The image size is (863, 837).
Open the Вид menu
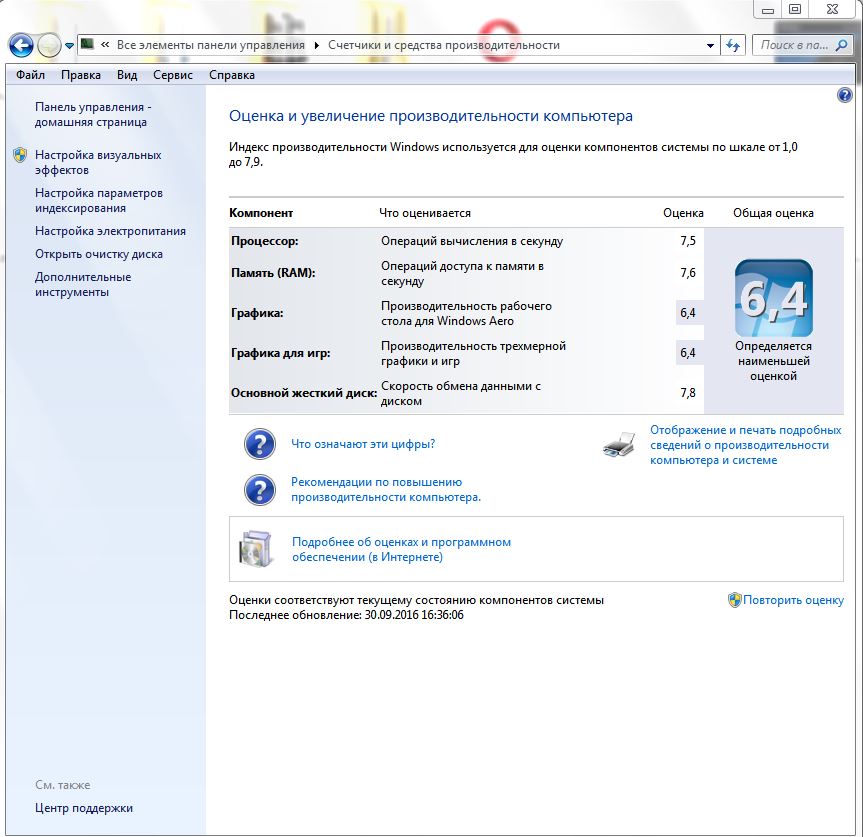127,75
